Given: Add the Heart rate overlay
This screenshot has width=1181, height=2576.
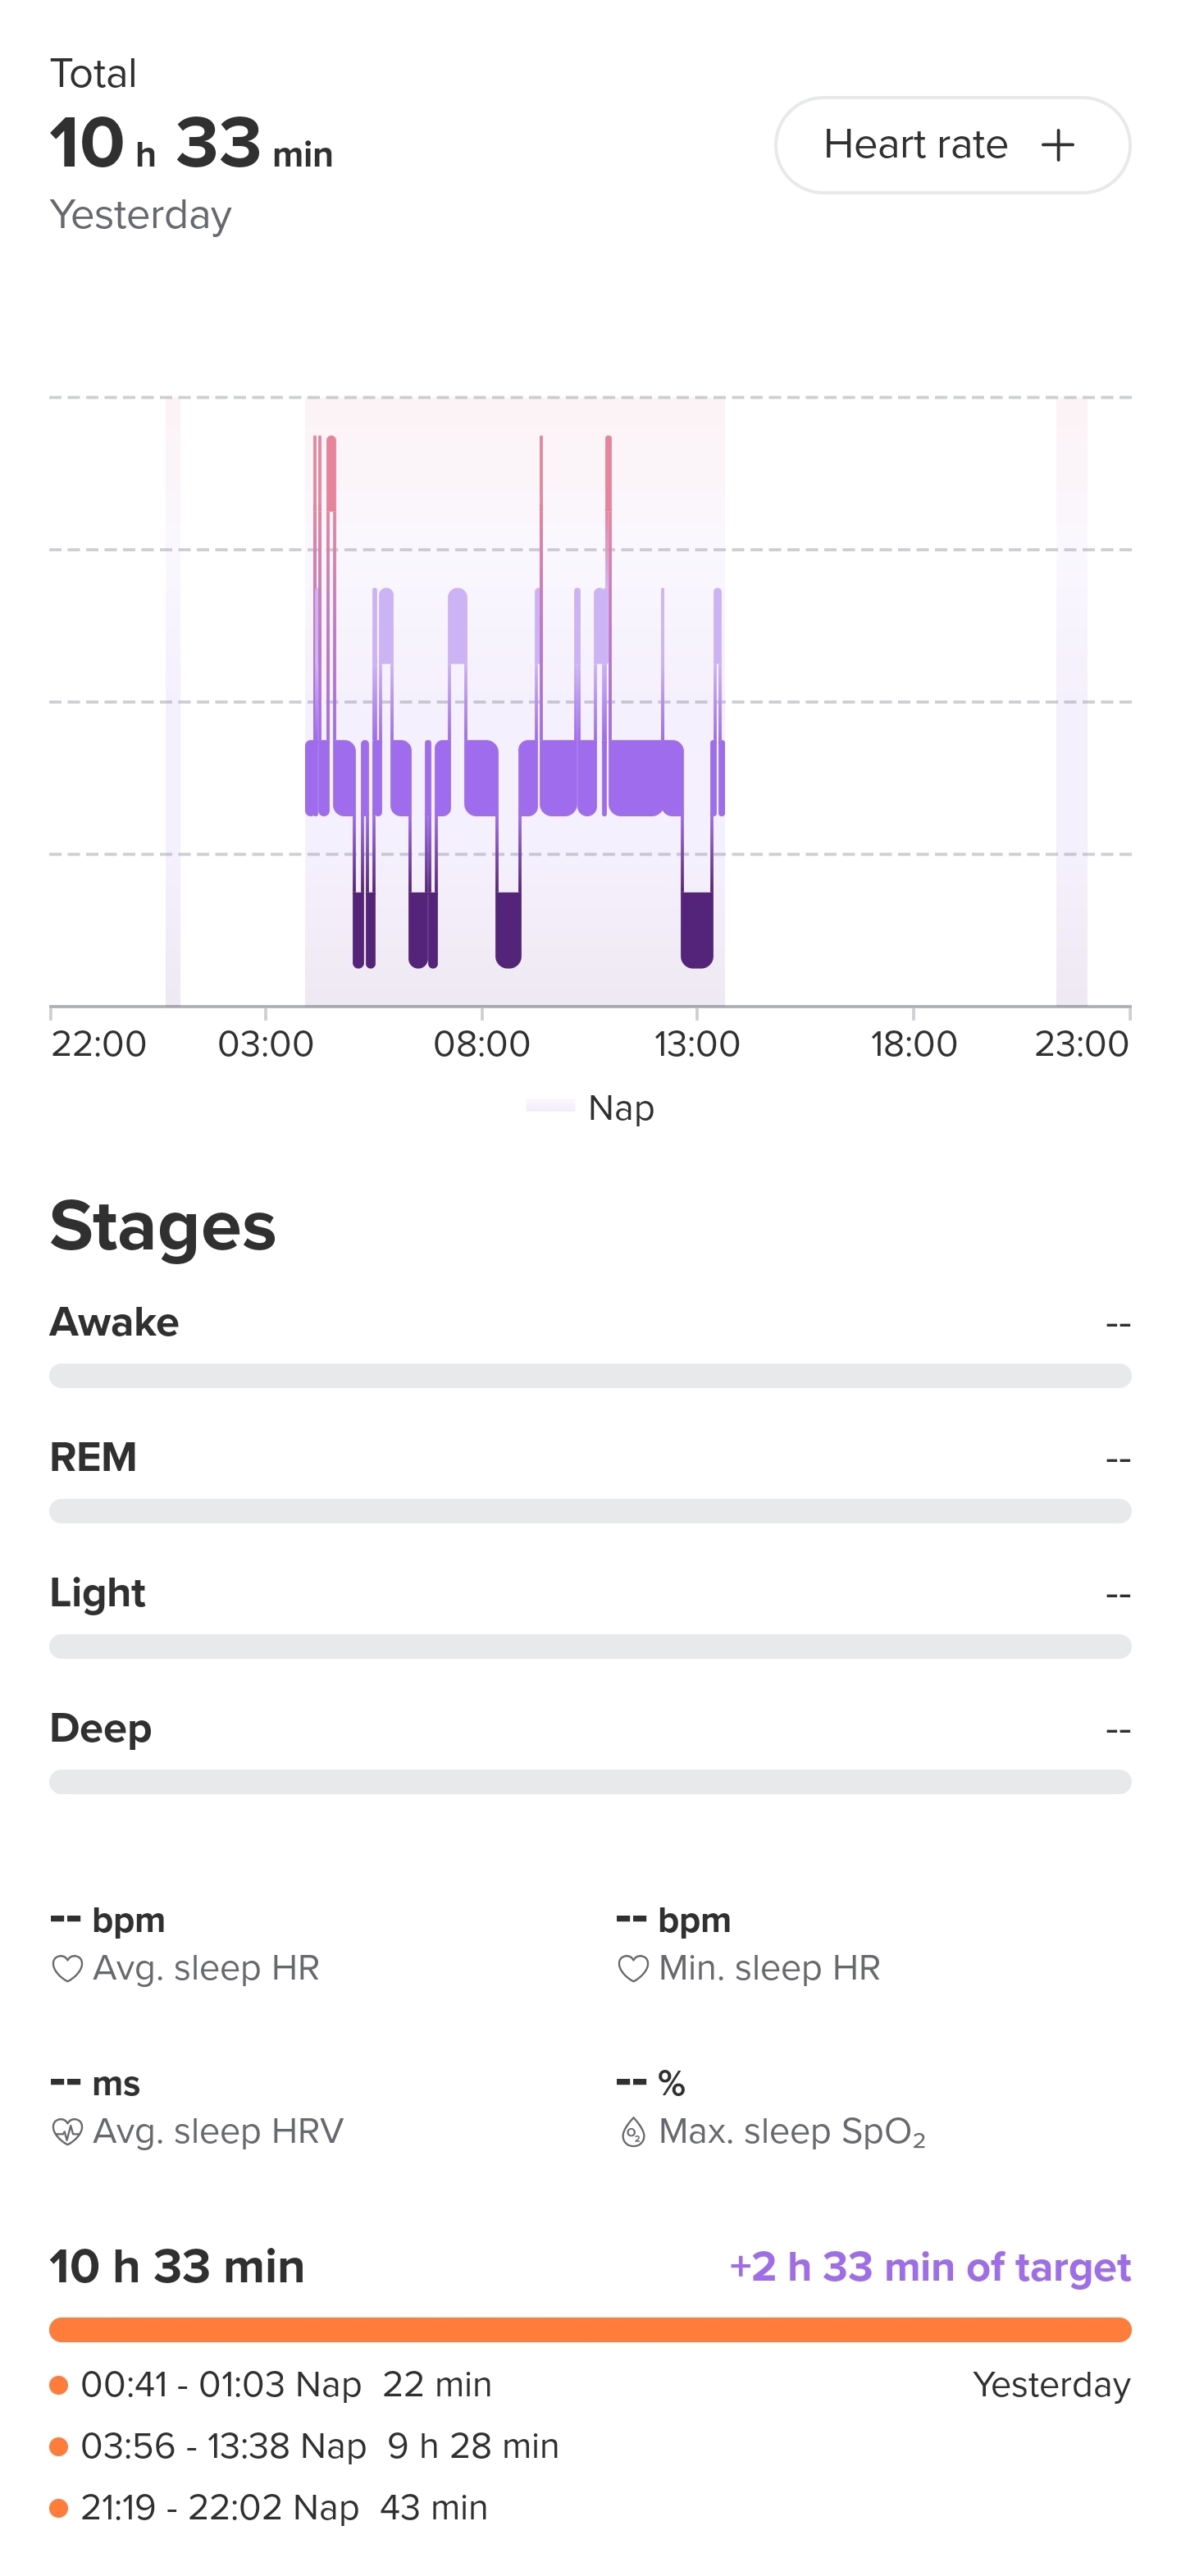Looking at the screenshot, I should coord(951,145).
